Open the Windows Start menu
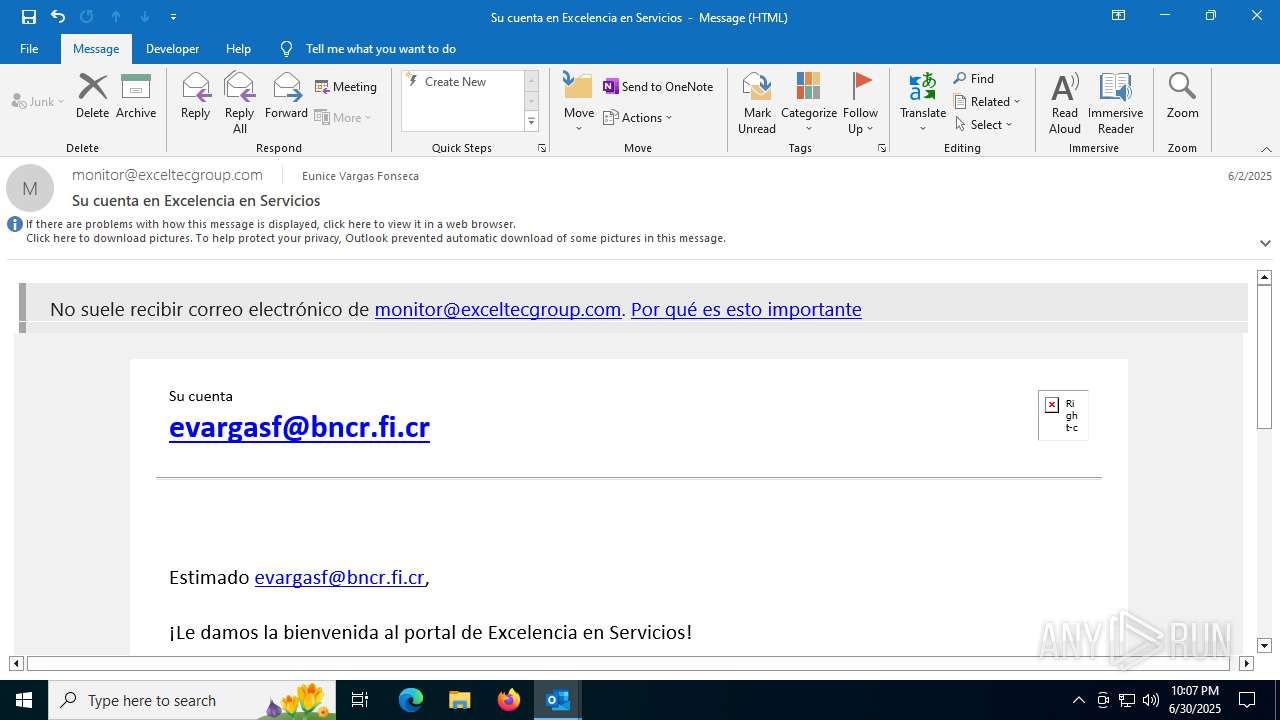Image resolution: width=1280 pixels, height=720 pixels. [x=24, y=700]
